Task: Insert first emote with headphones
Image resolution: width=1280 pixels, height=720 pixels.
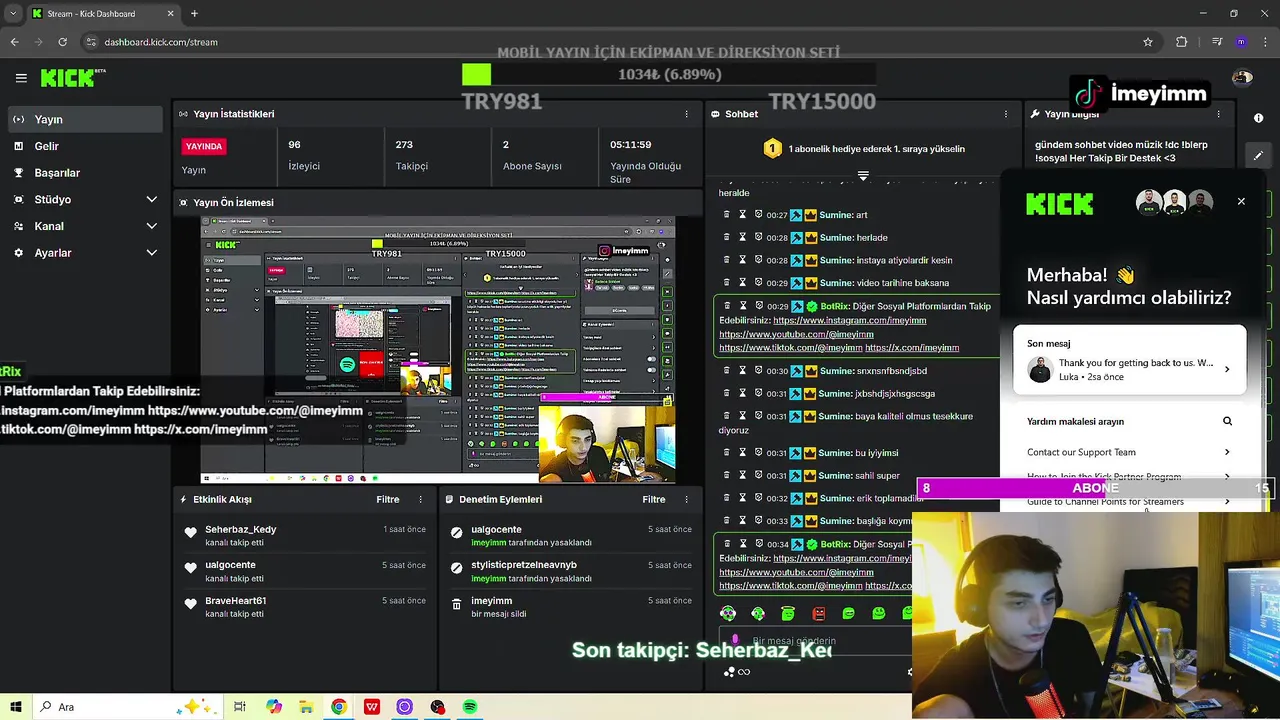Action: pyautogui.click(x=728, y=613)
